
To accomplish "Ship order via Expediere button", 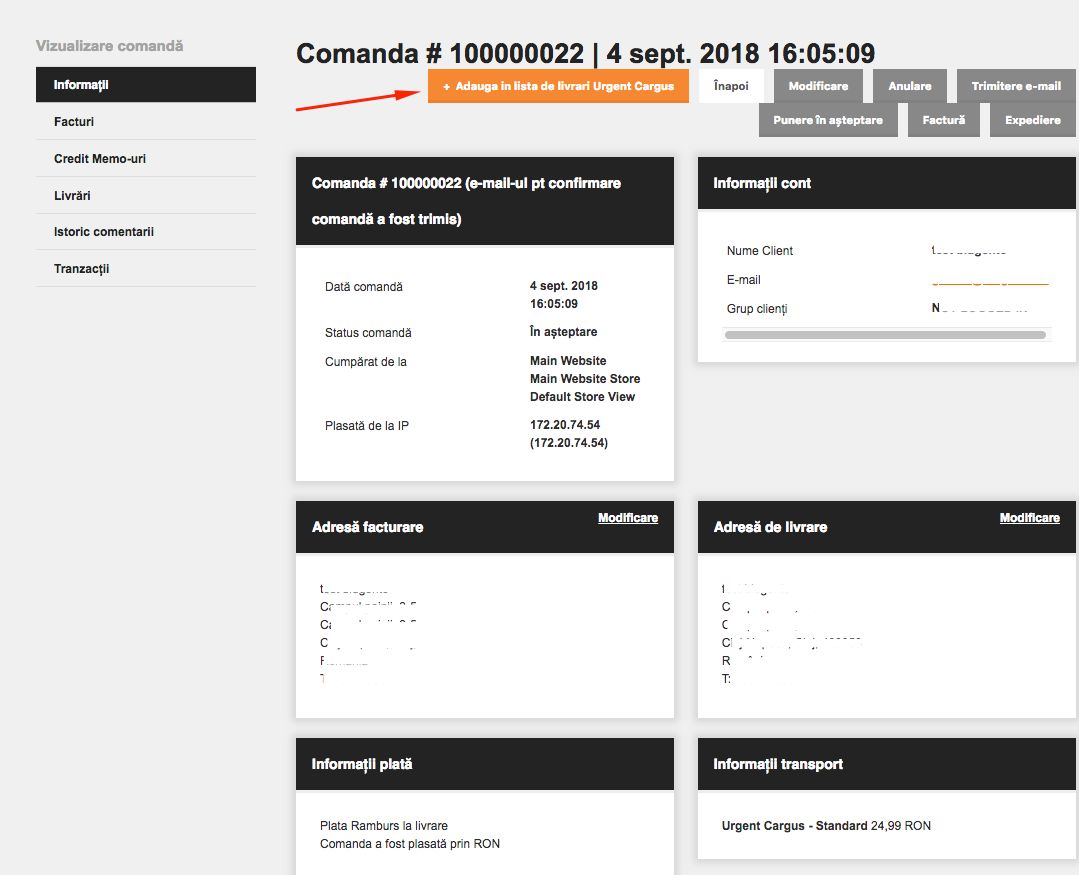I will 1032,120.
